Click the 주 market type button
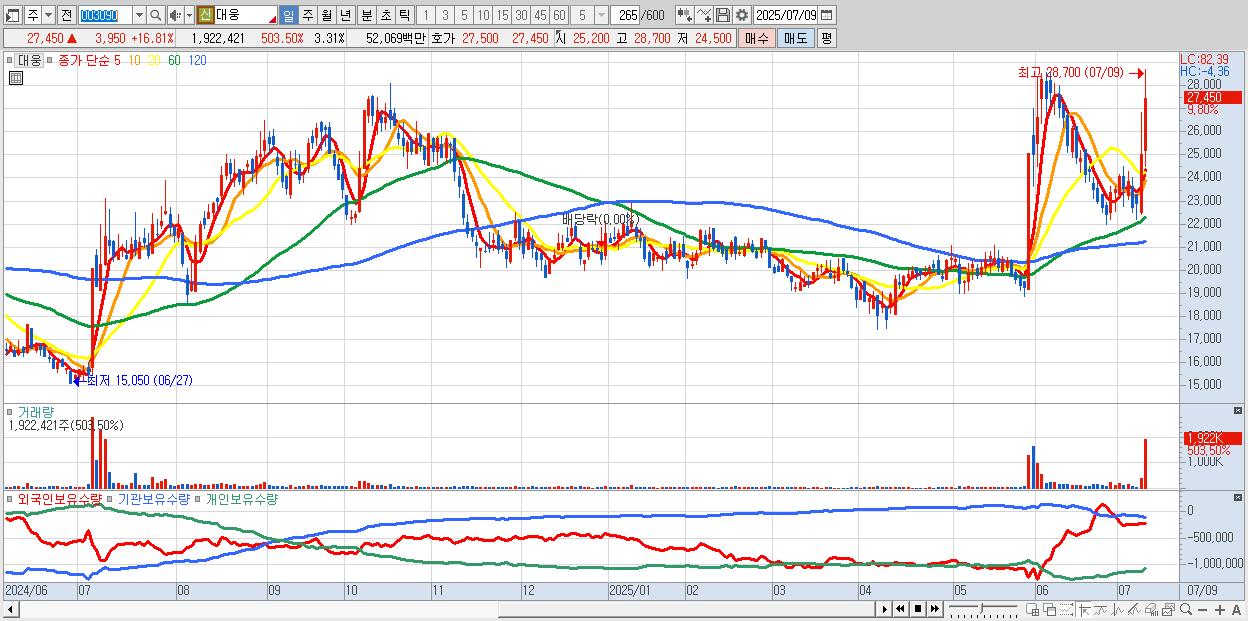Image resolution: width=1248 pixels, height=621 pixels. click(x=33, y=15)
